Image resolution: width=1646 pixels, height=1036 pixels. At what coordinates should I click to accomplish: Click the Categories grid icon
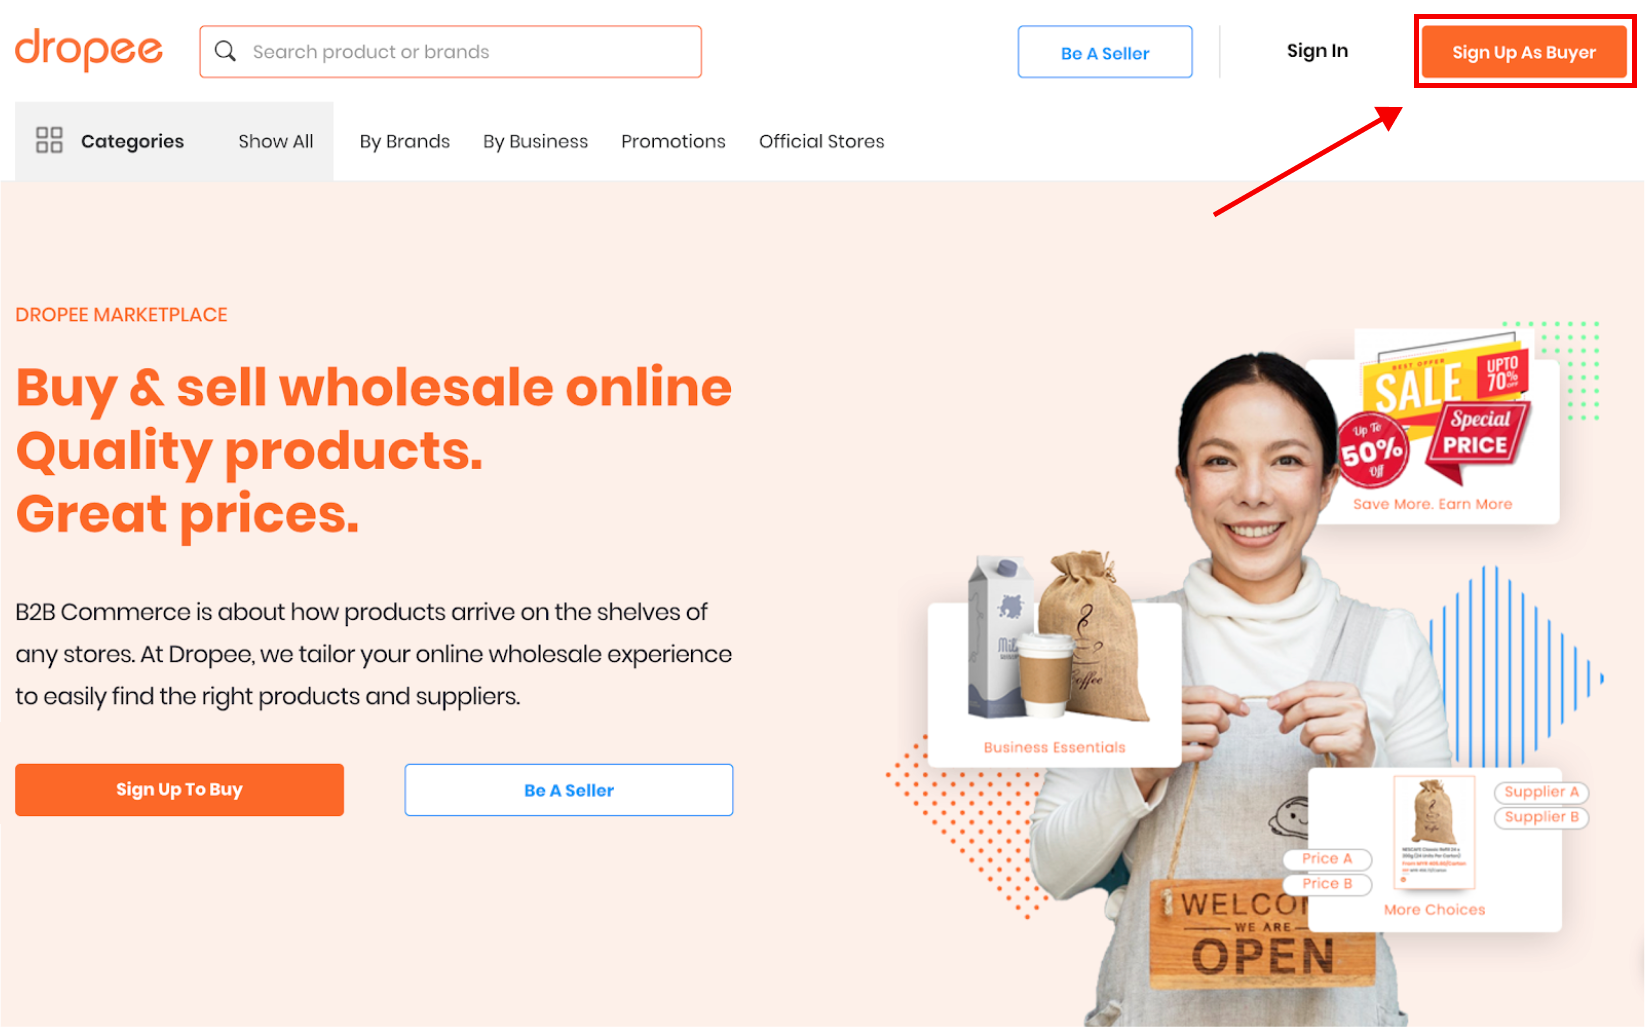tap(49, 140)
